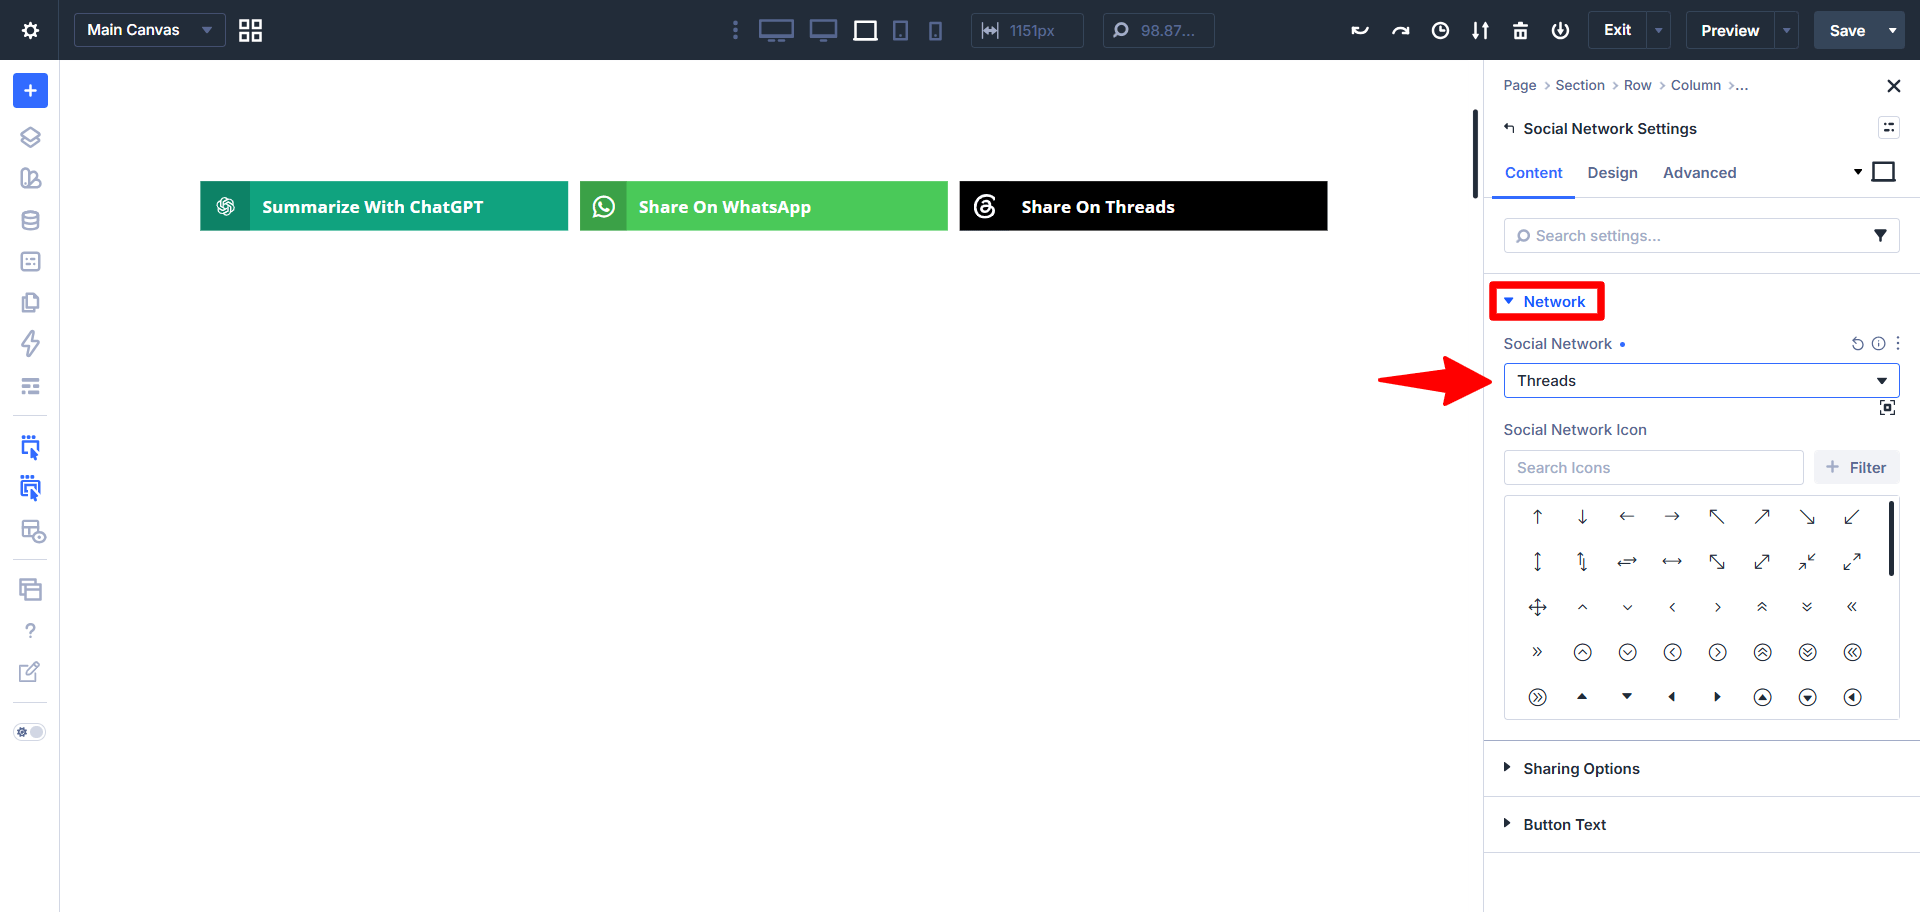Go to Row in breadcrumb

pyautogui.click(x=1637, y=86)
